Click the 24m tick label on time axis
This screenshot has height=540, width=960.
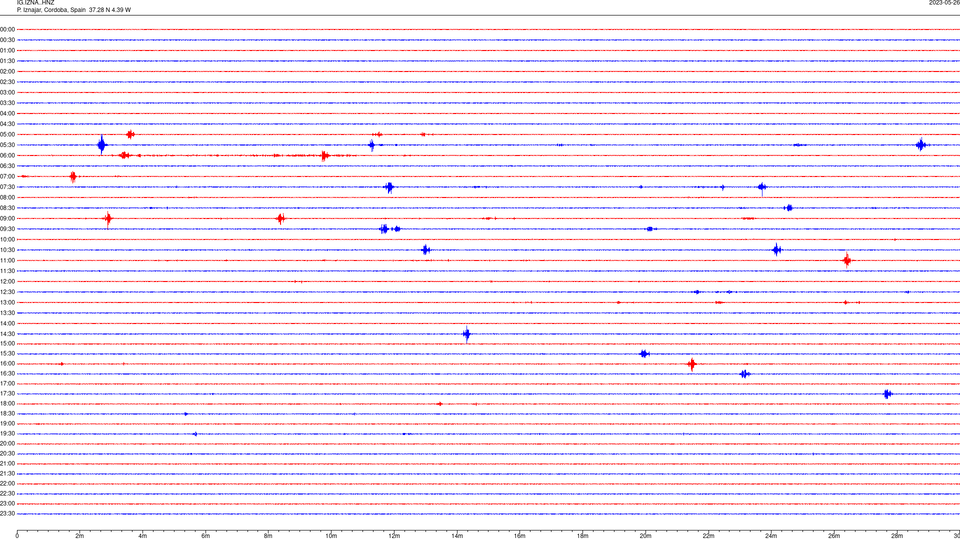click(x=771, y=536)
